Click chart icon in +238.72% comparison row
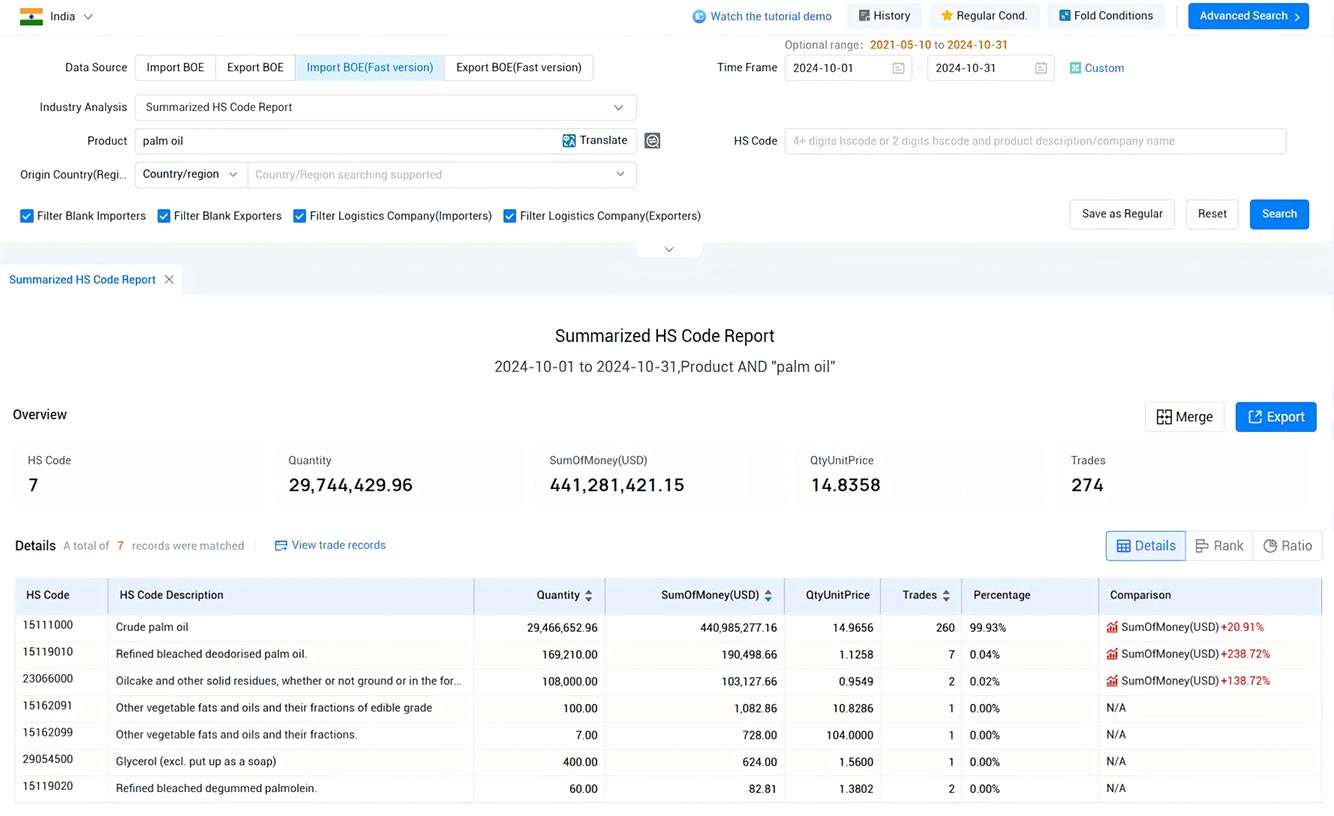The height and width of the screenshot is (816, 1334). (1112, 654)
